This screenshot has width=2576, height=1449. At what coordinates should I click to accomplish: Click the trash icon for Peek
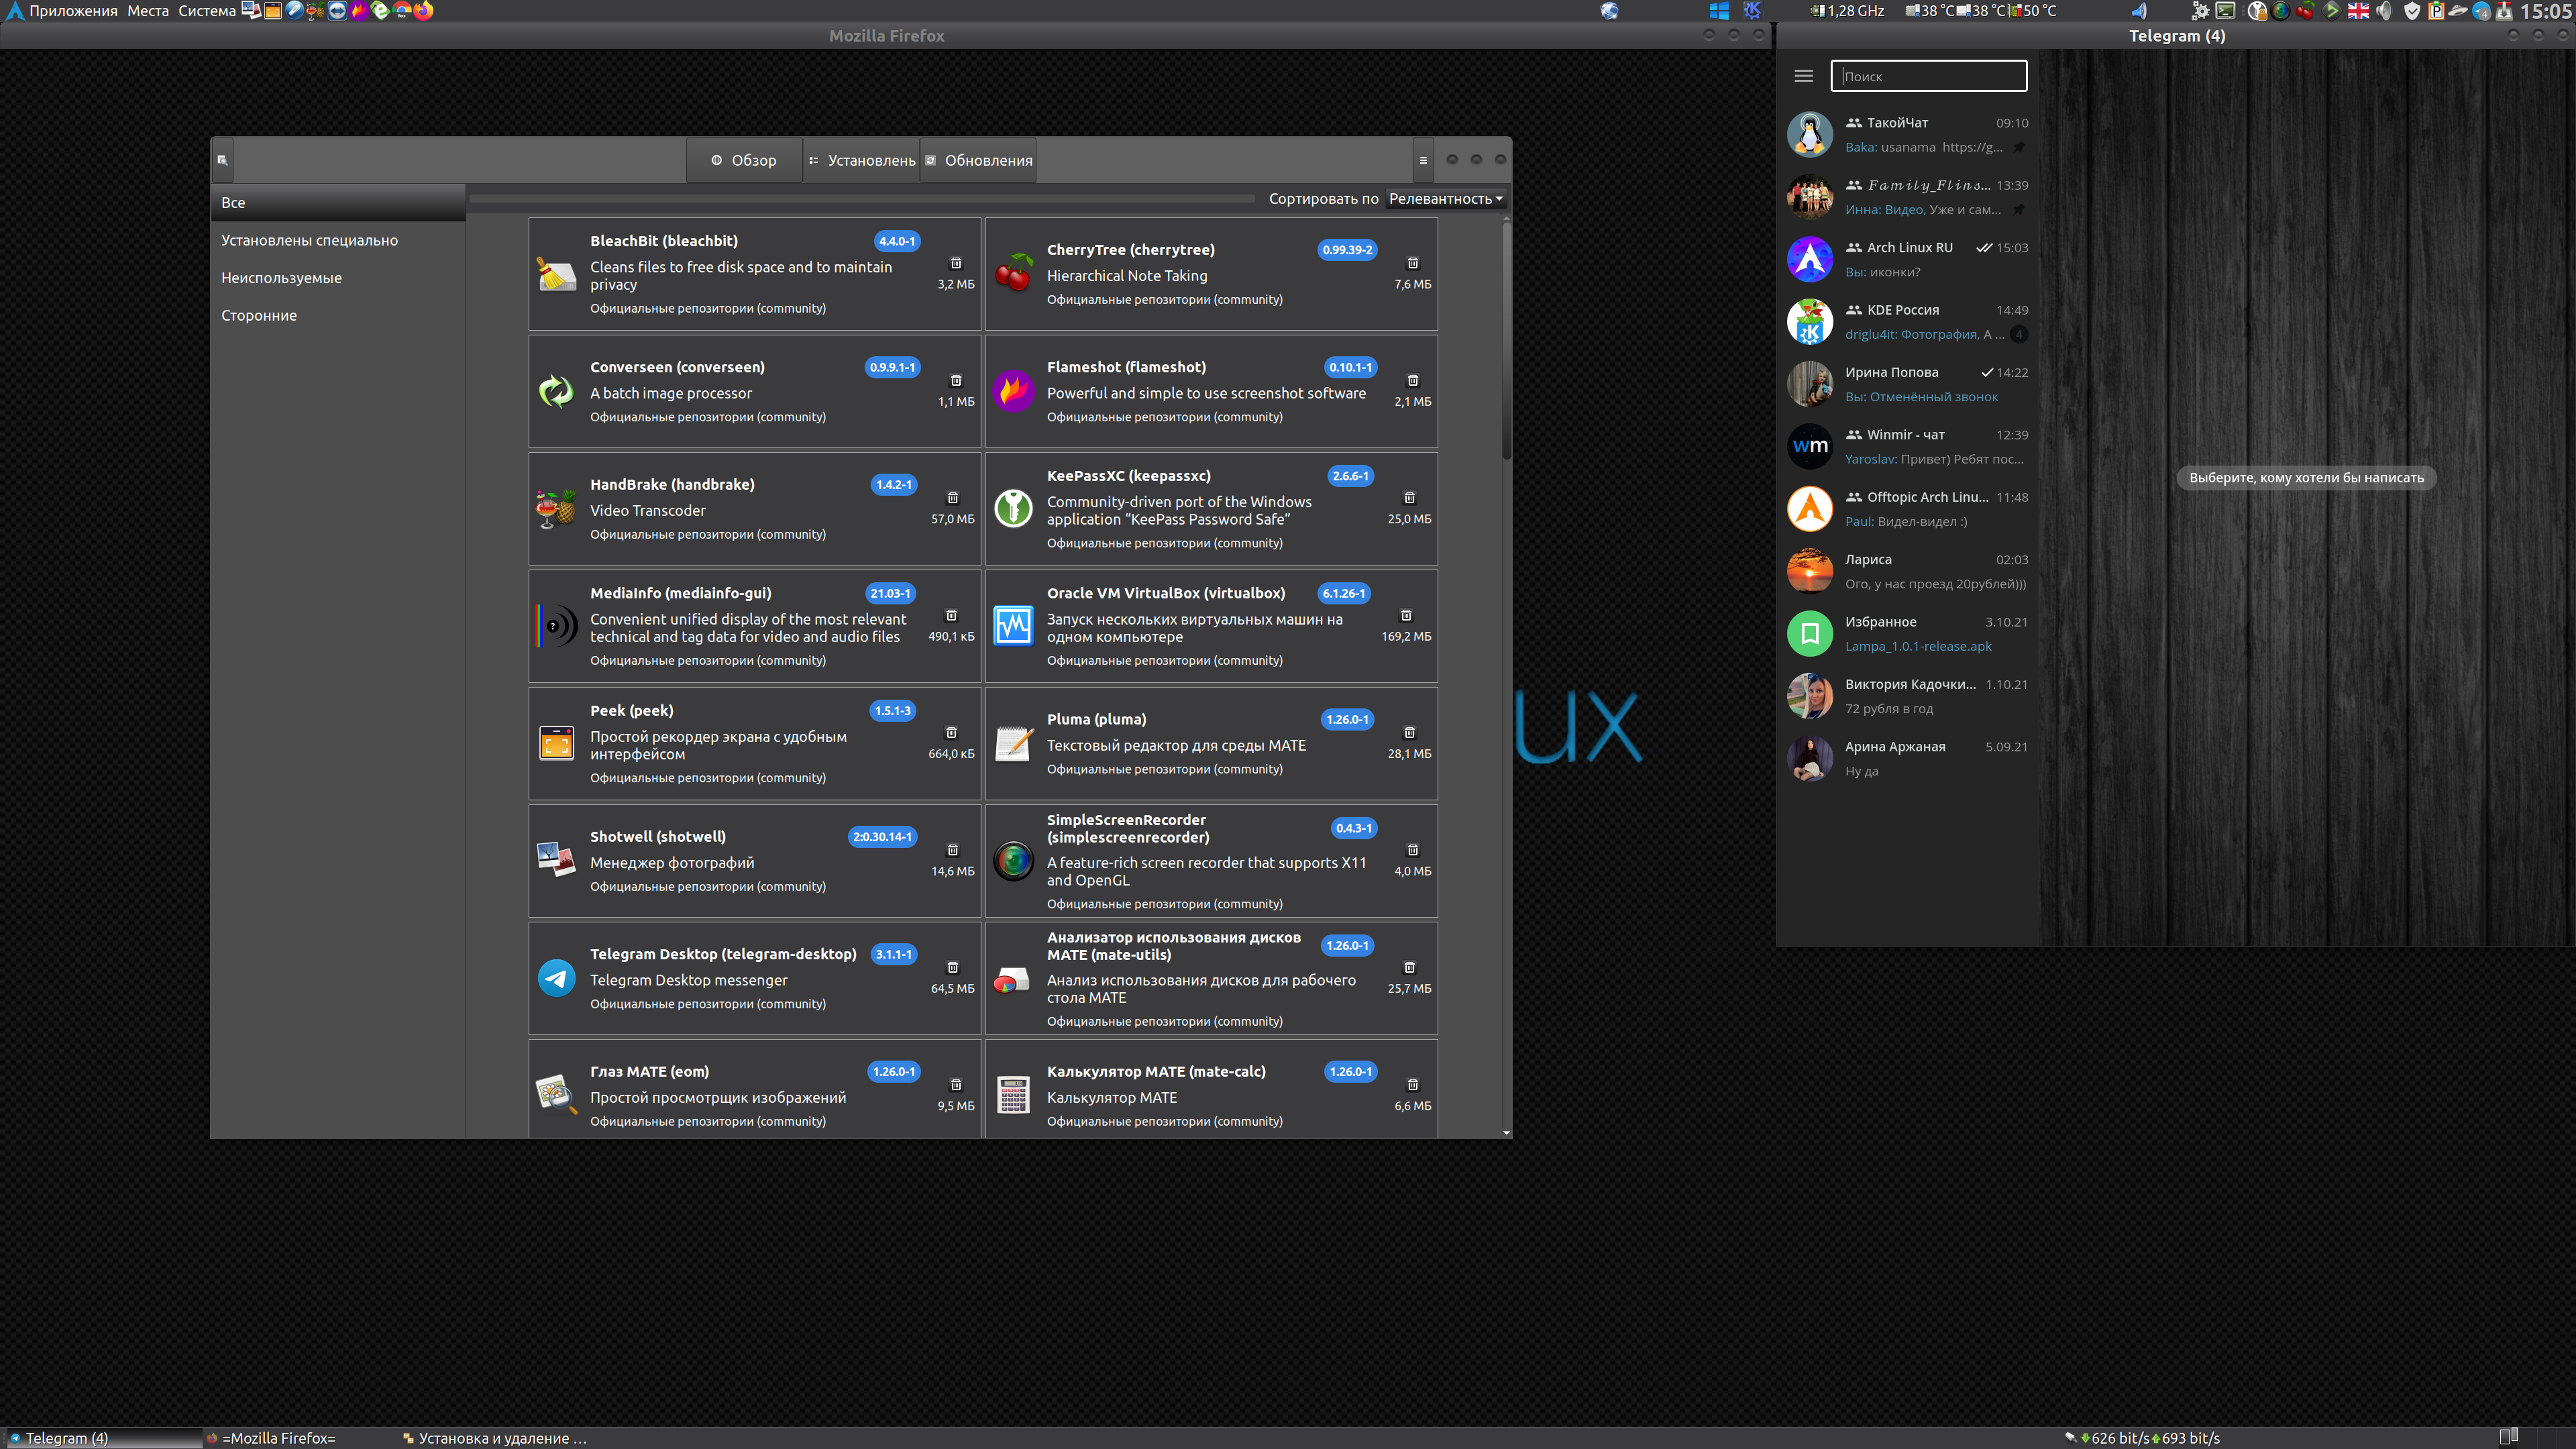tap(952, 732)
